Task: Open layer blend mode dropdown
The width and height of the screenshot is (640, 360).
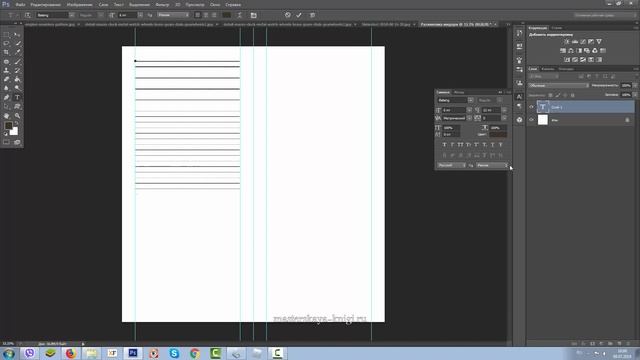Action: coord(558,85)
